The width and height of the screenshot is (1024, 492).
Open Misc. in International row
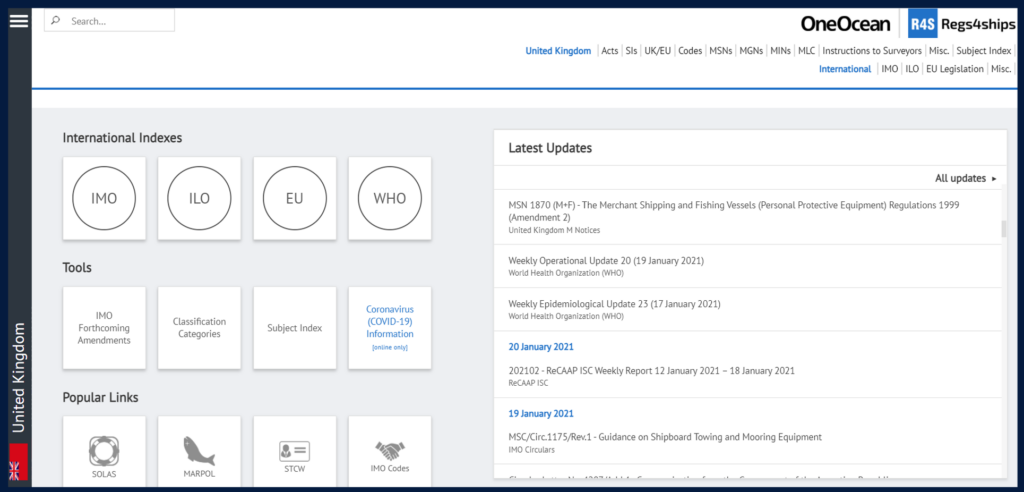pyautogui.click(x=1000, y=69)
